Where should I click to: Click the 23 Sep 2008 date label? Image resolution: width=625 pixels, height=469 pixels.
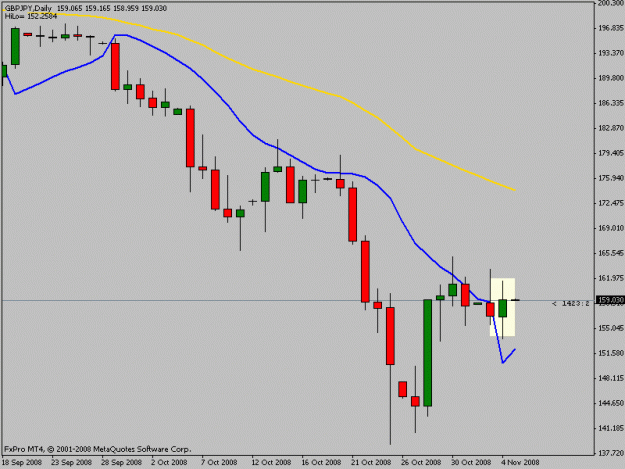tap(72, 463)
